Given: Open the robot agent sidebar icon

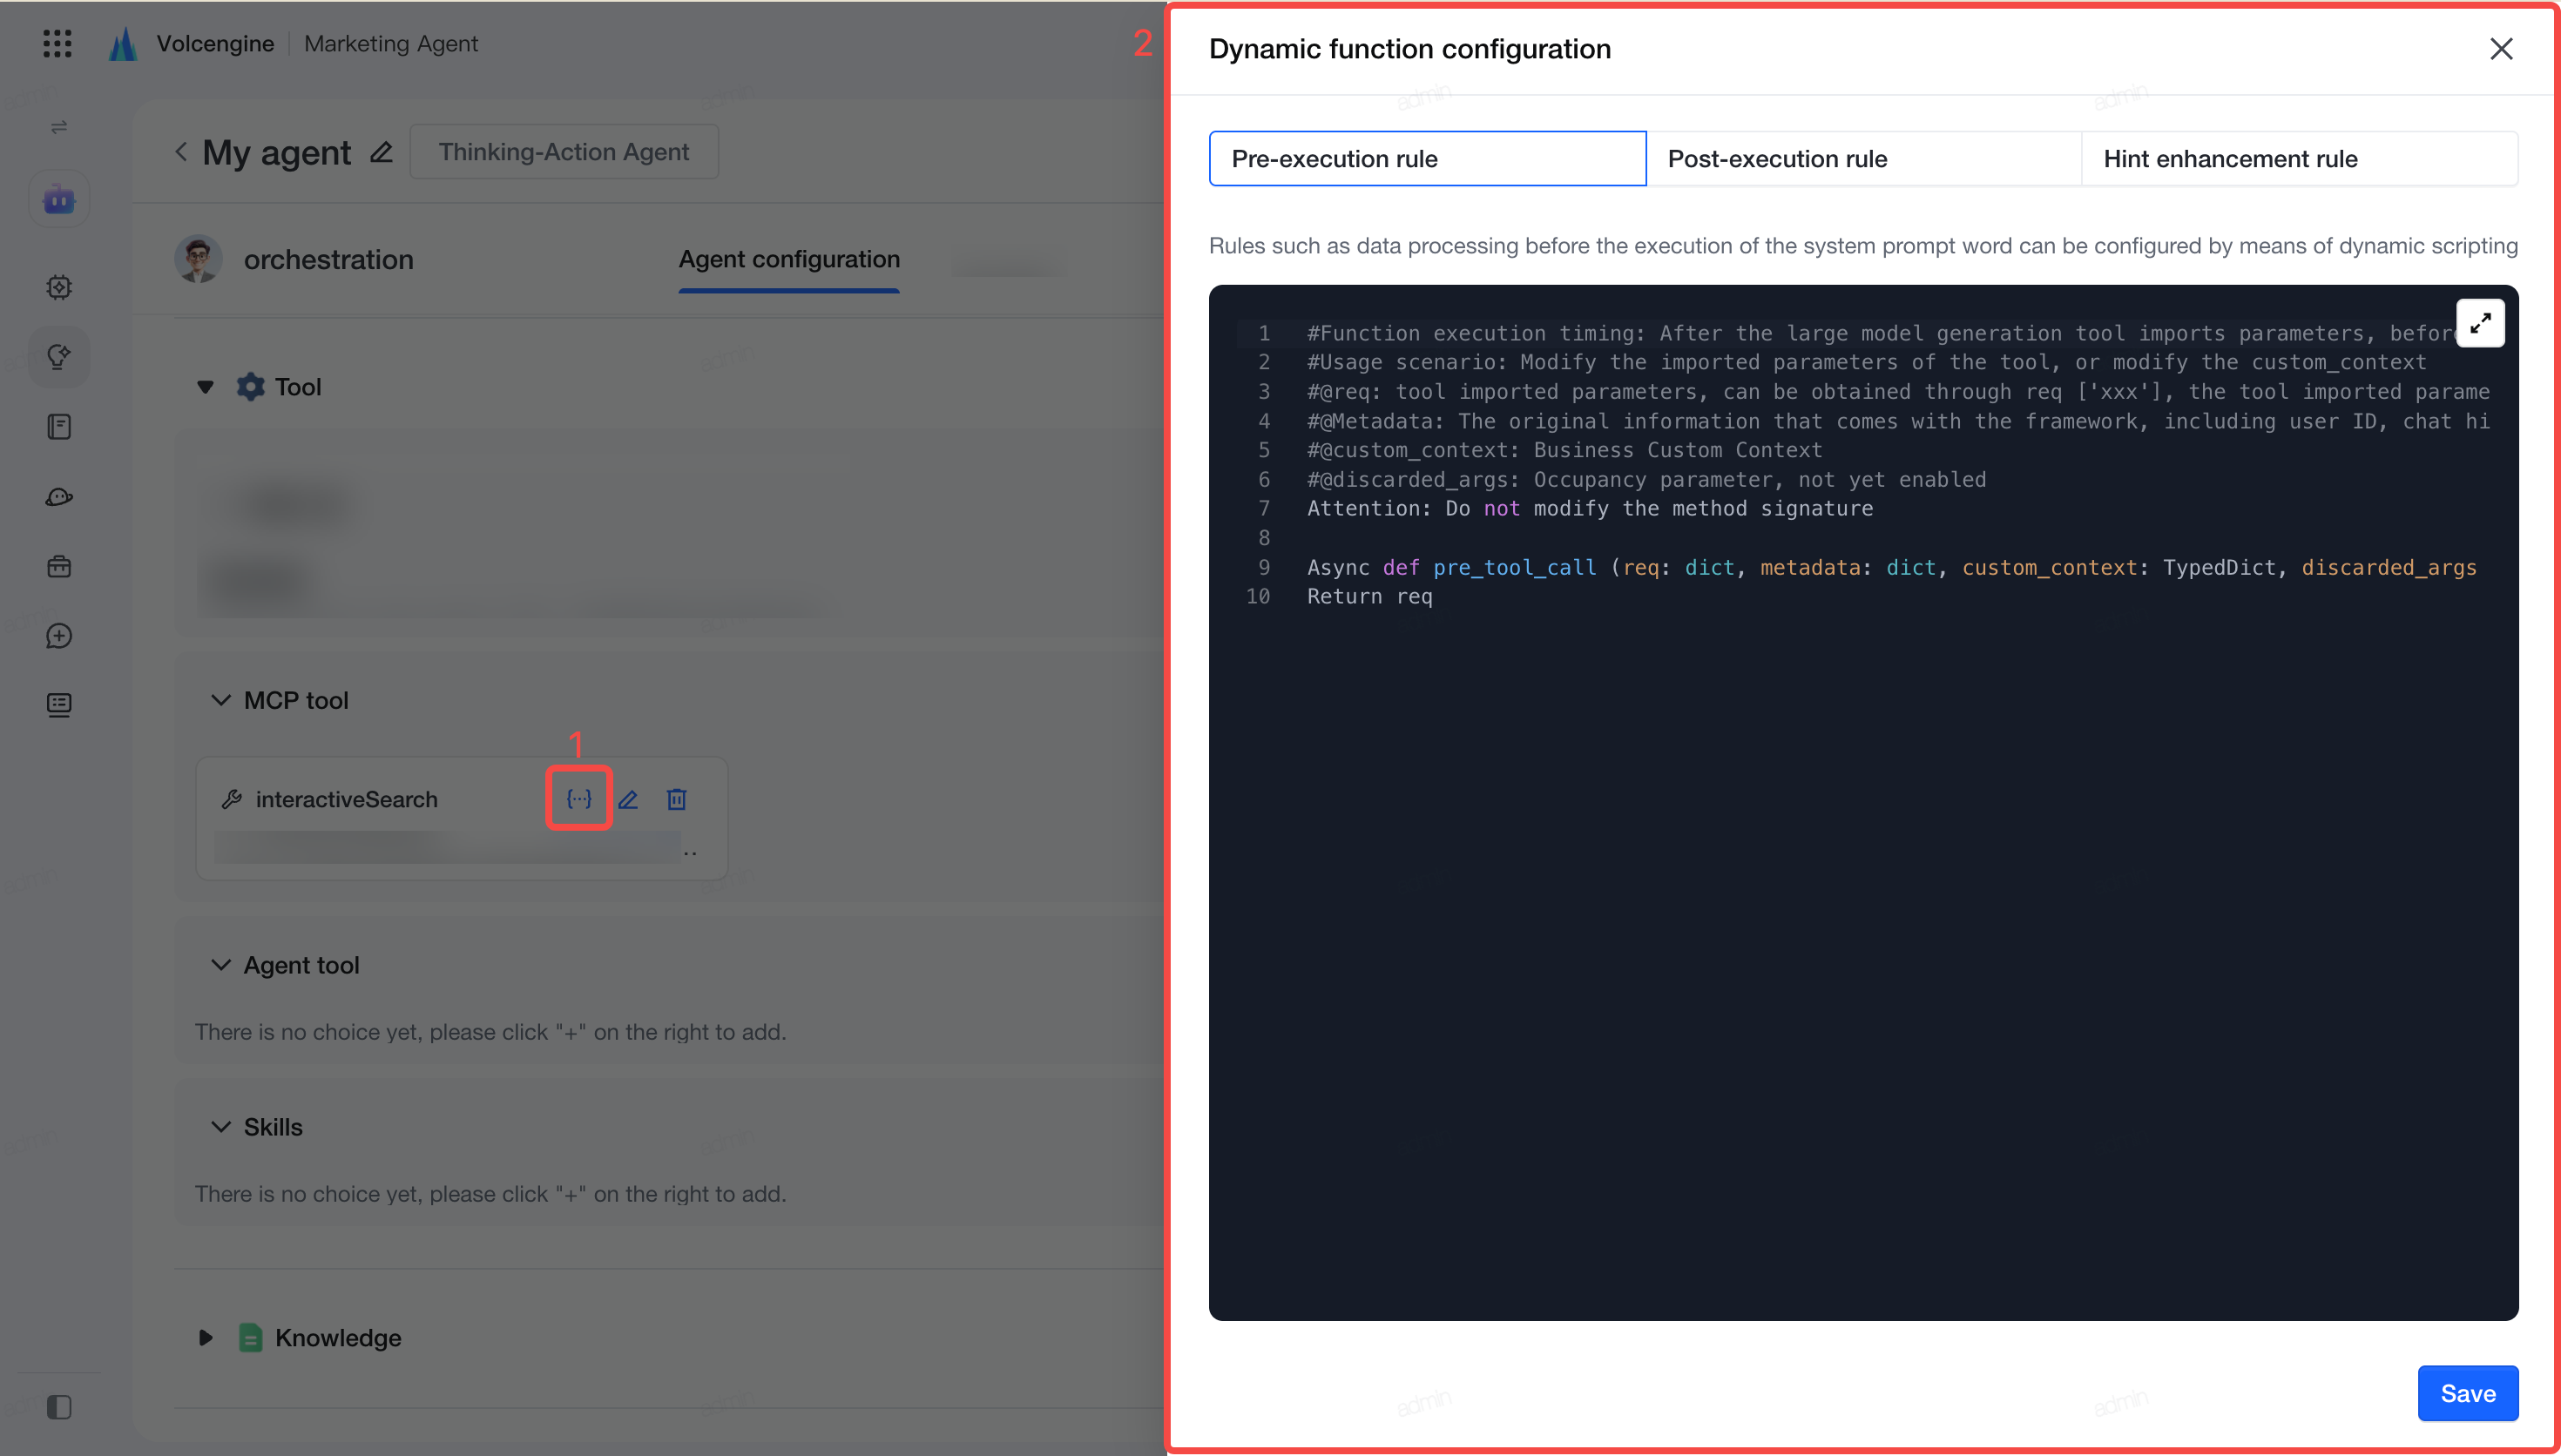Looking at the screenshot, I should point(59,199).
